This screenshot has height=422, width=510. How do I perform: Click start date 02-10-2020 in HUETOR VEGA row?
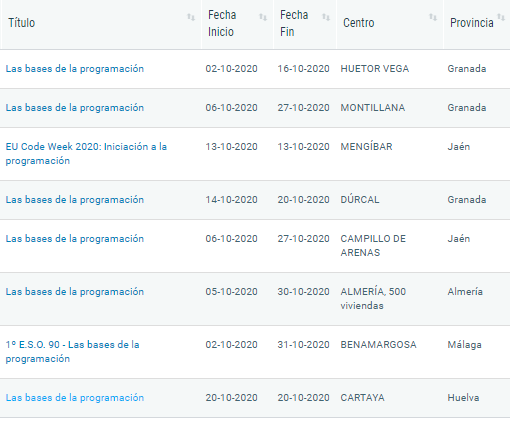tap(231, 69)
